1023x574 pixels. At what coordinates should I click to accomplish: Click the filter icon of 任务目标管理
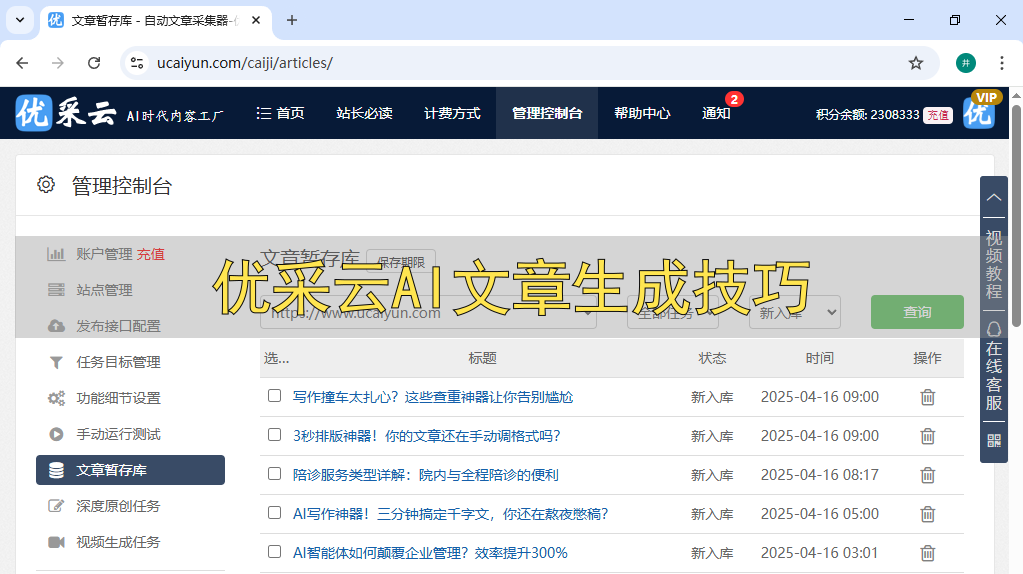56,362
